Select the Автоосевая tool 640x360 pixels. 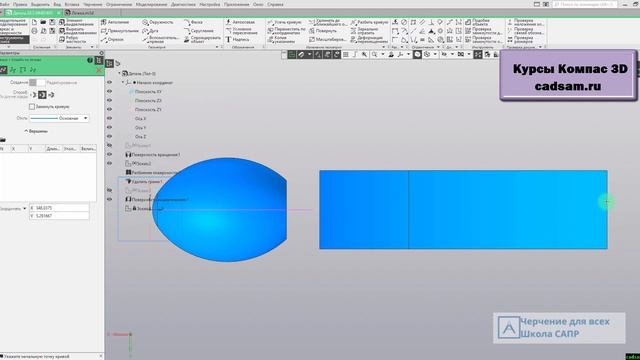click(240, 22)
